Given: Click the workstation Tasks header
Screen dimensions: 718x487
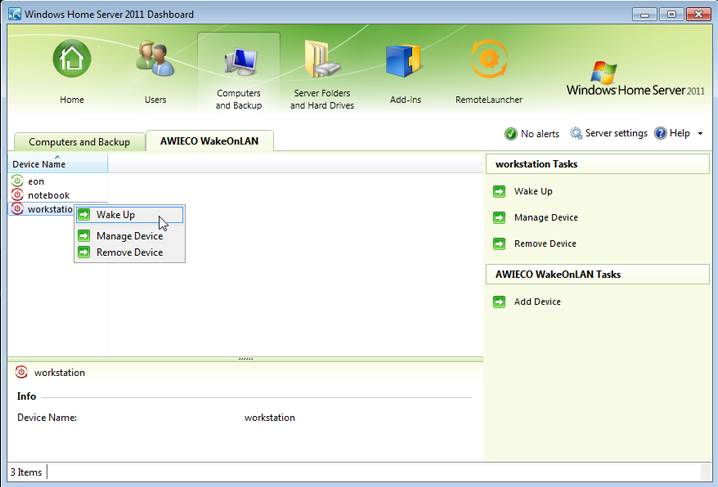Looking at the screenshot, I should point(598,164).
